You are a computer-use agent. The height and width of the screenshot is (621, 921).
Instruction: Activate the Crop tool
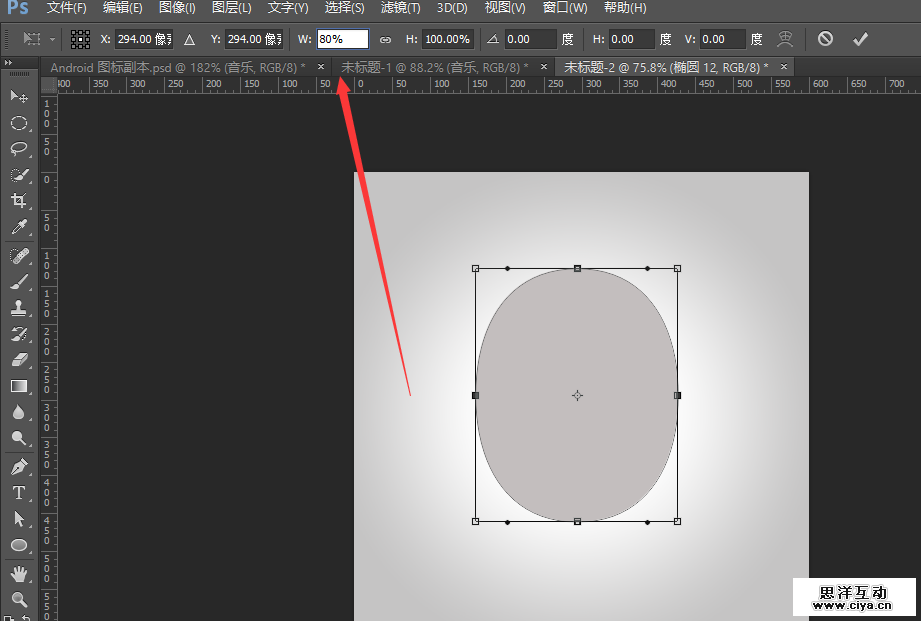coord(19,201)
